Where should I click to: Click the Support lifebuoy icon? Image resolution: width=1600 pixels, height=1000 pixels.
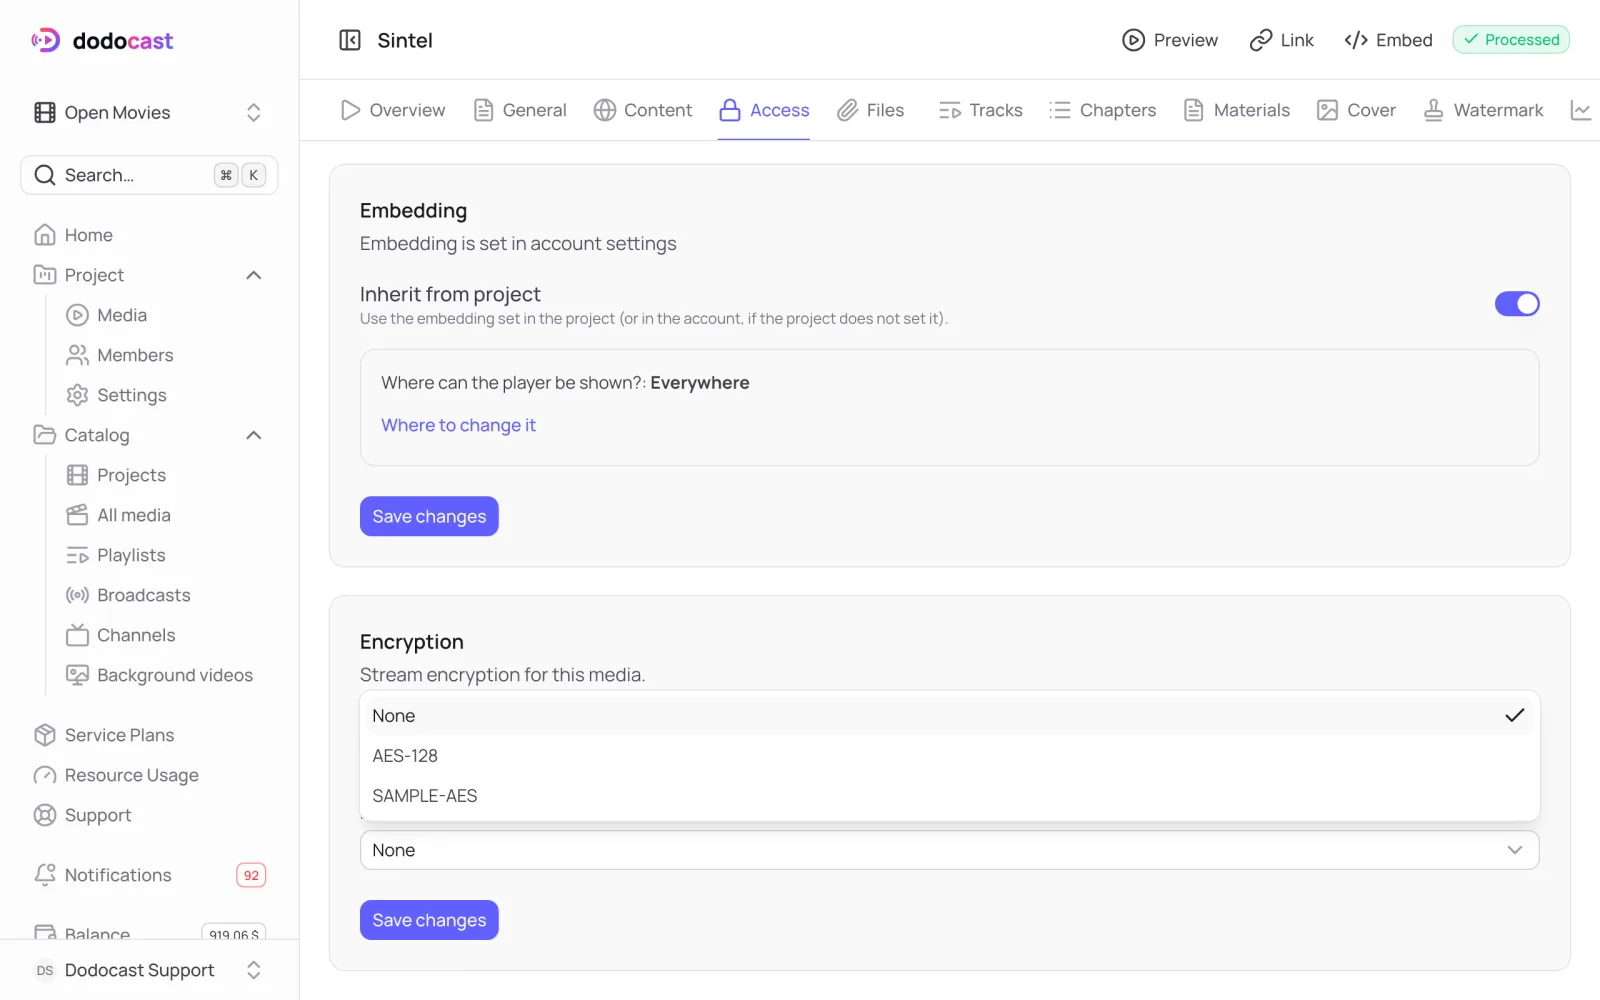pos(45,815)
